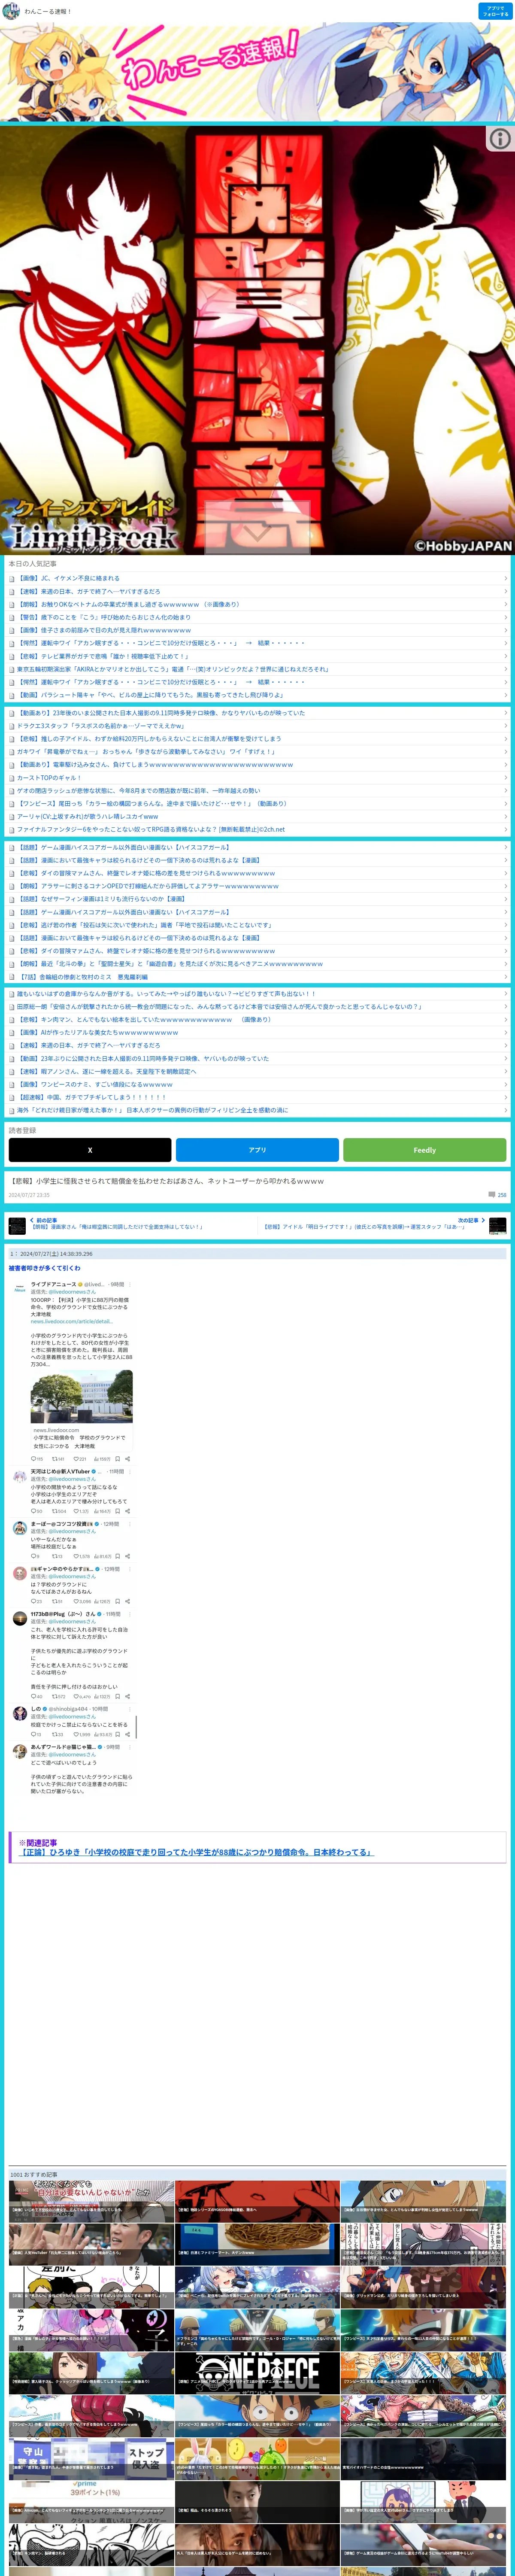Open the クイーンズブレイド LimitBreak ad image
This screenshot has width=515, height=2576.
257,340
